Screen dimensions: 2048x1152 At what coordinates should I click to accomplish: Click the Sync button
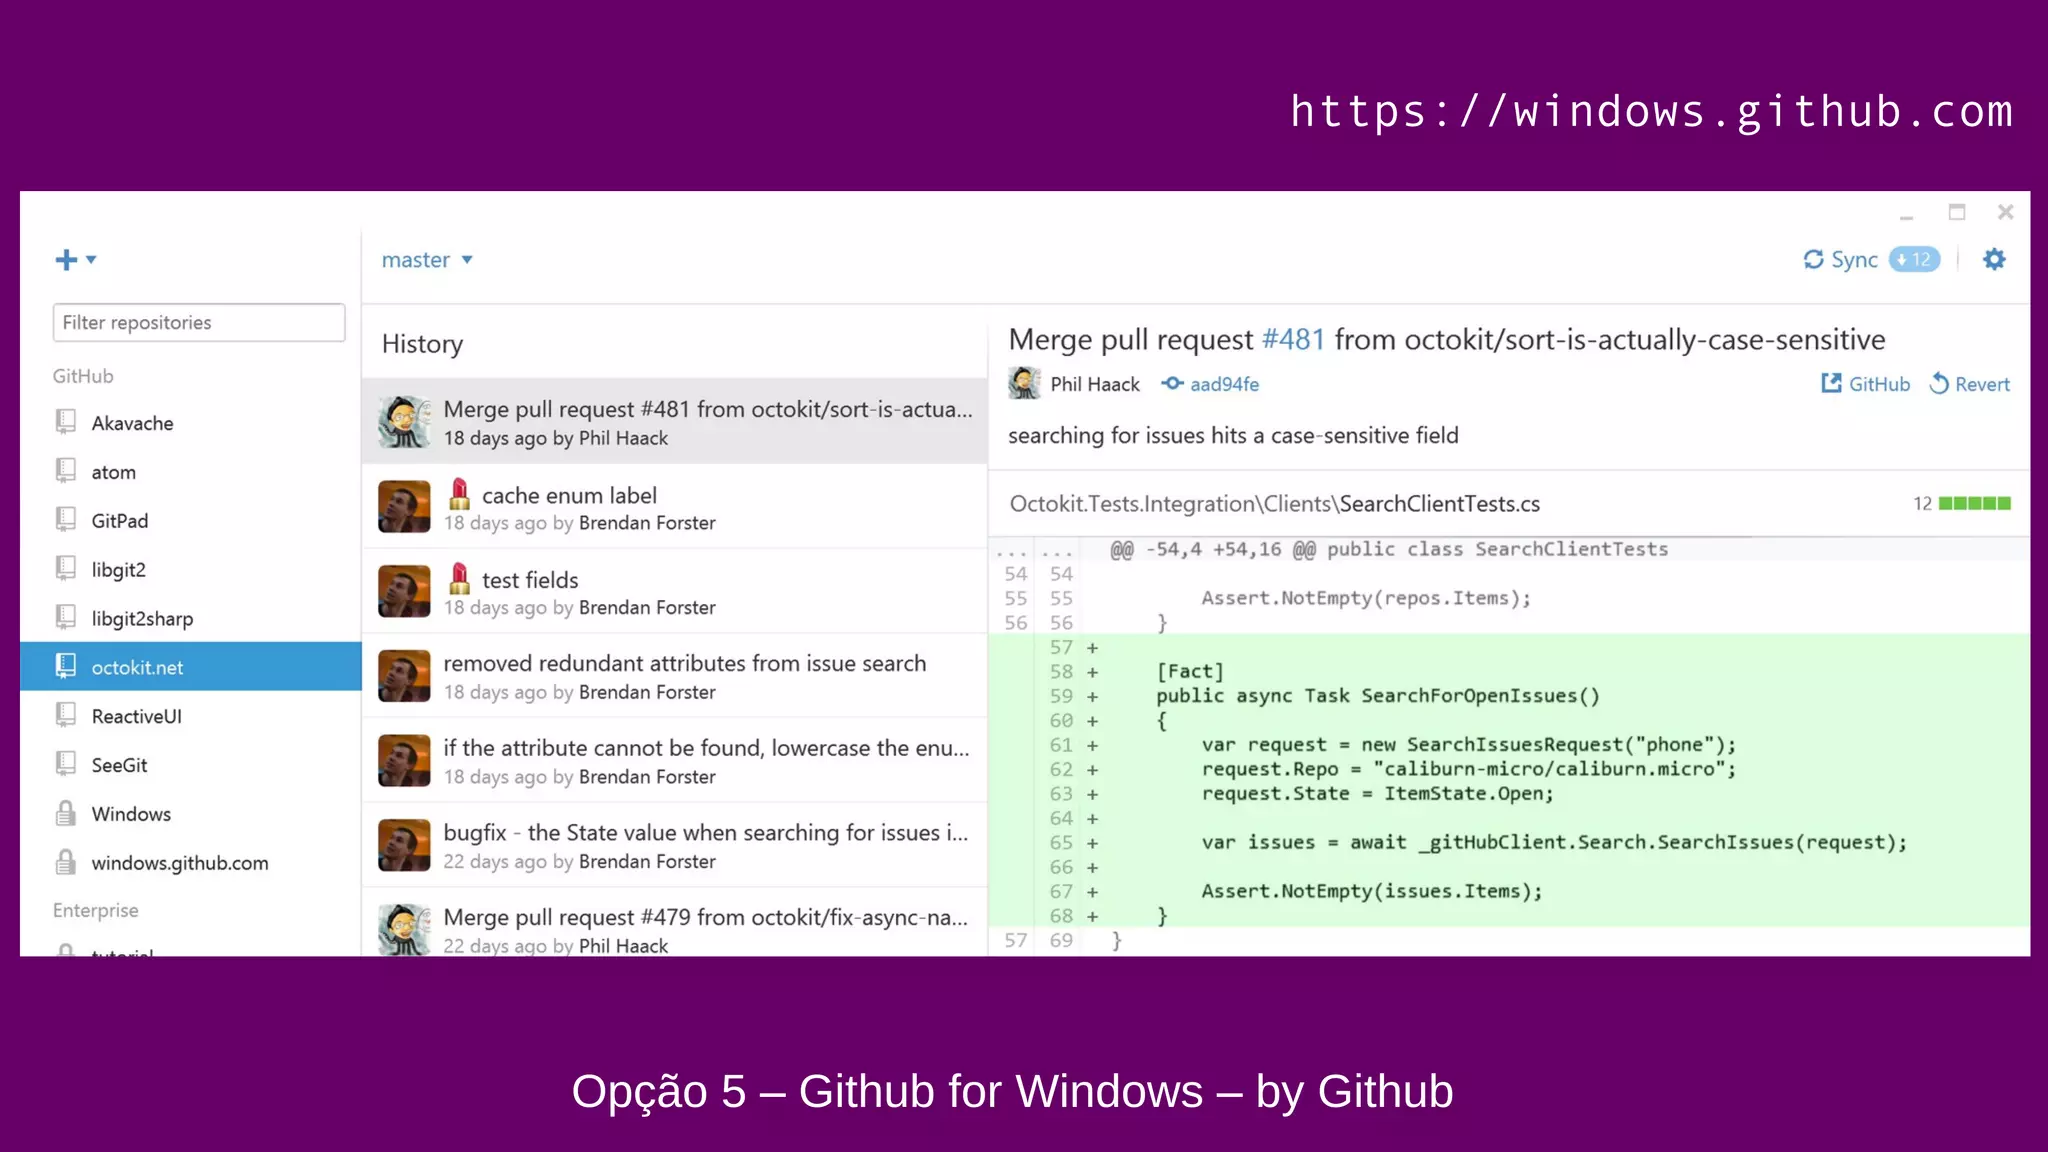(x=1841, y=260)
